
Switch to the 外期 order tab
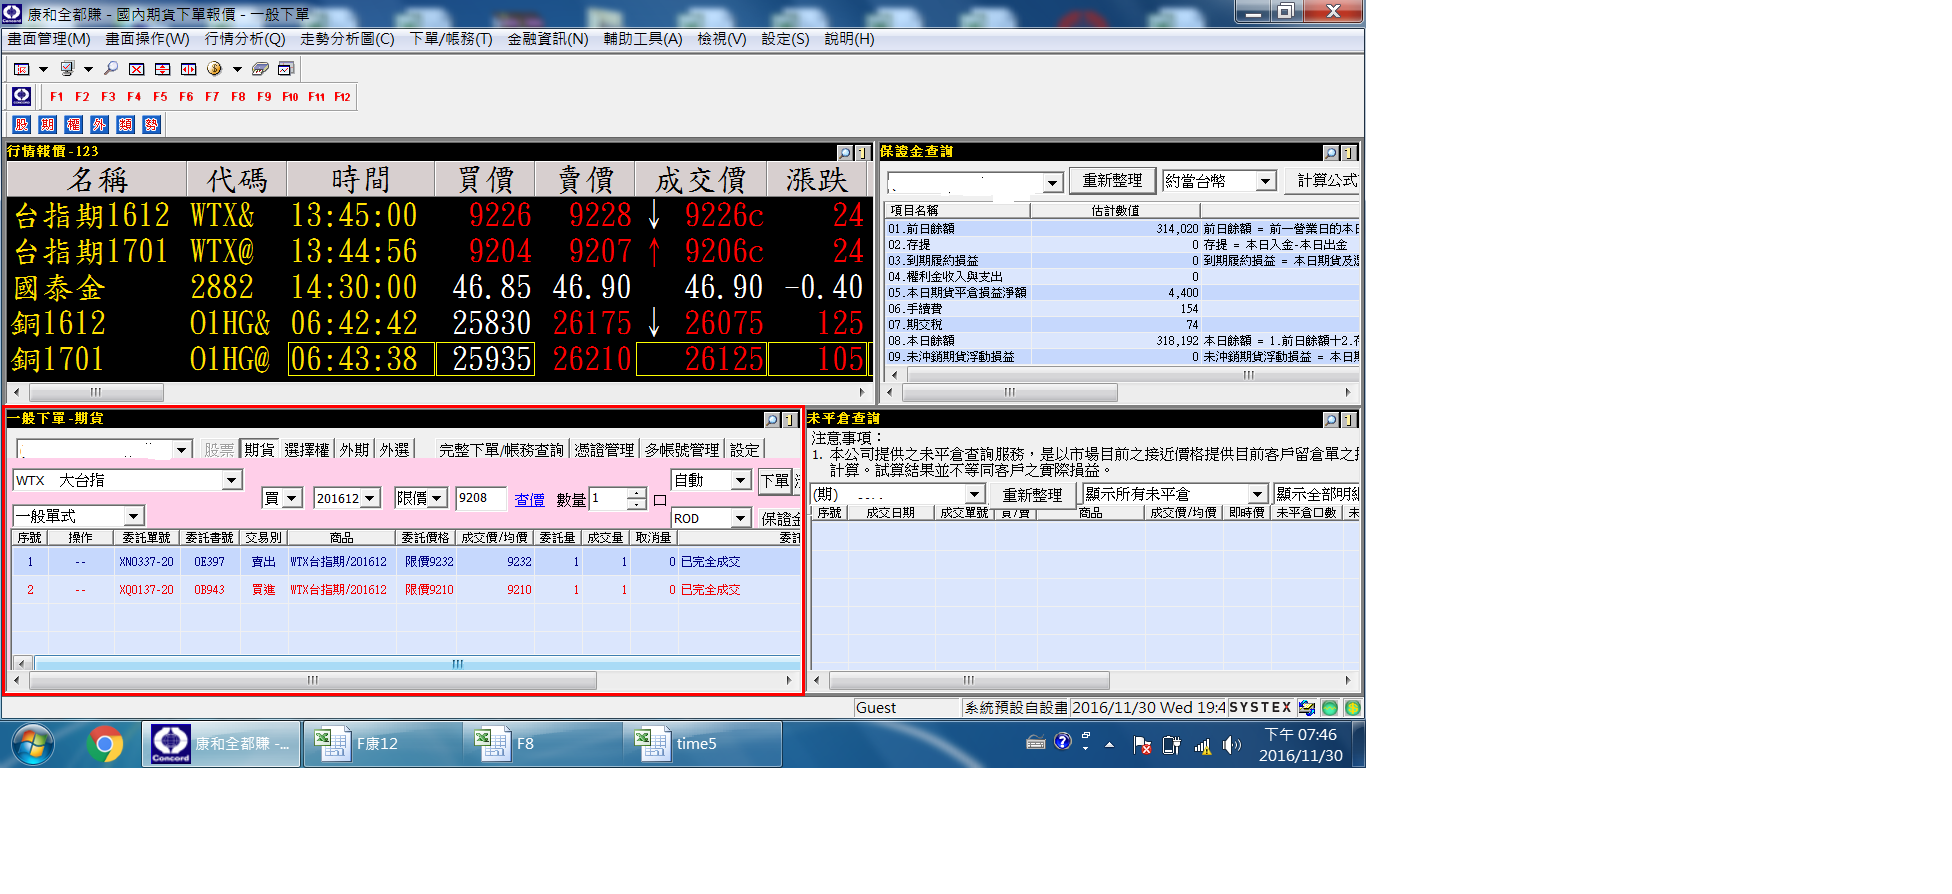point(355,450)
